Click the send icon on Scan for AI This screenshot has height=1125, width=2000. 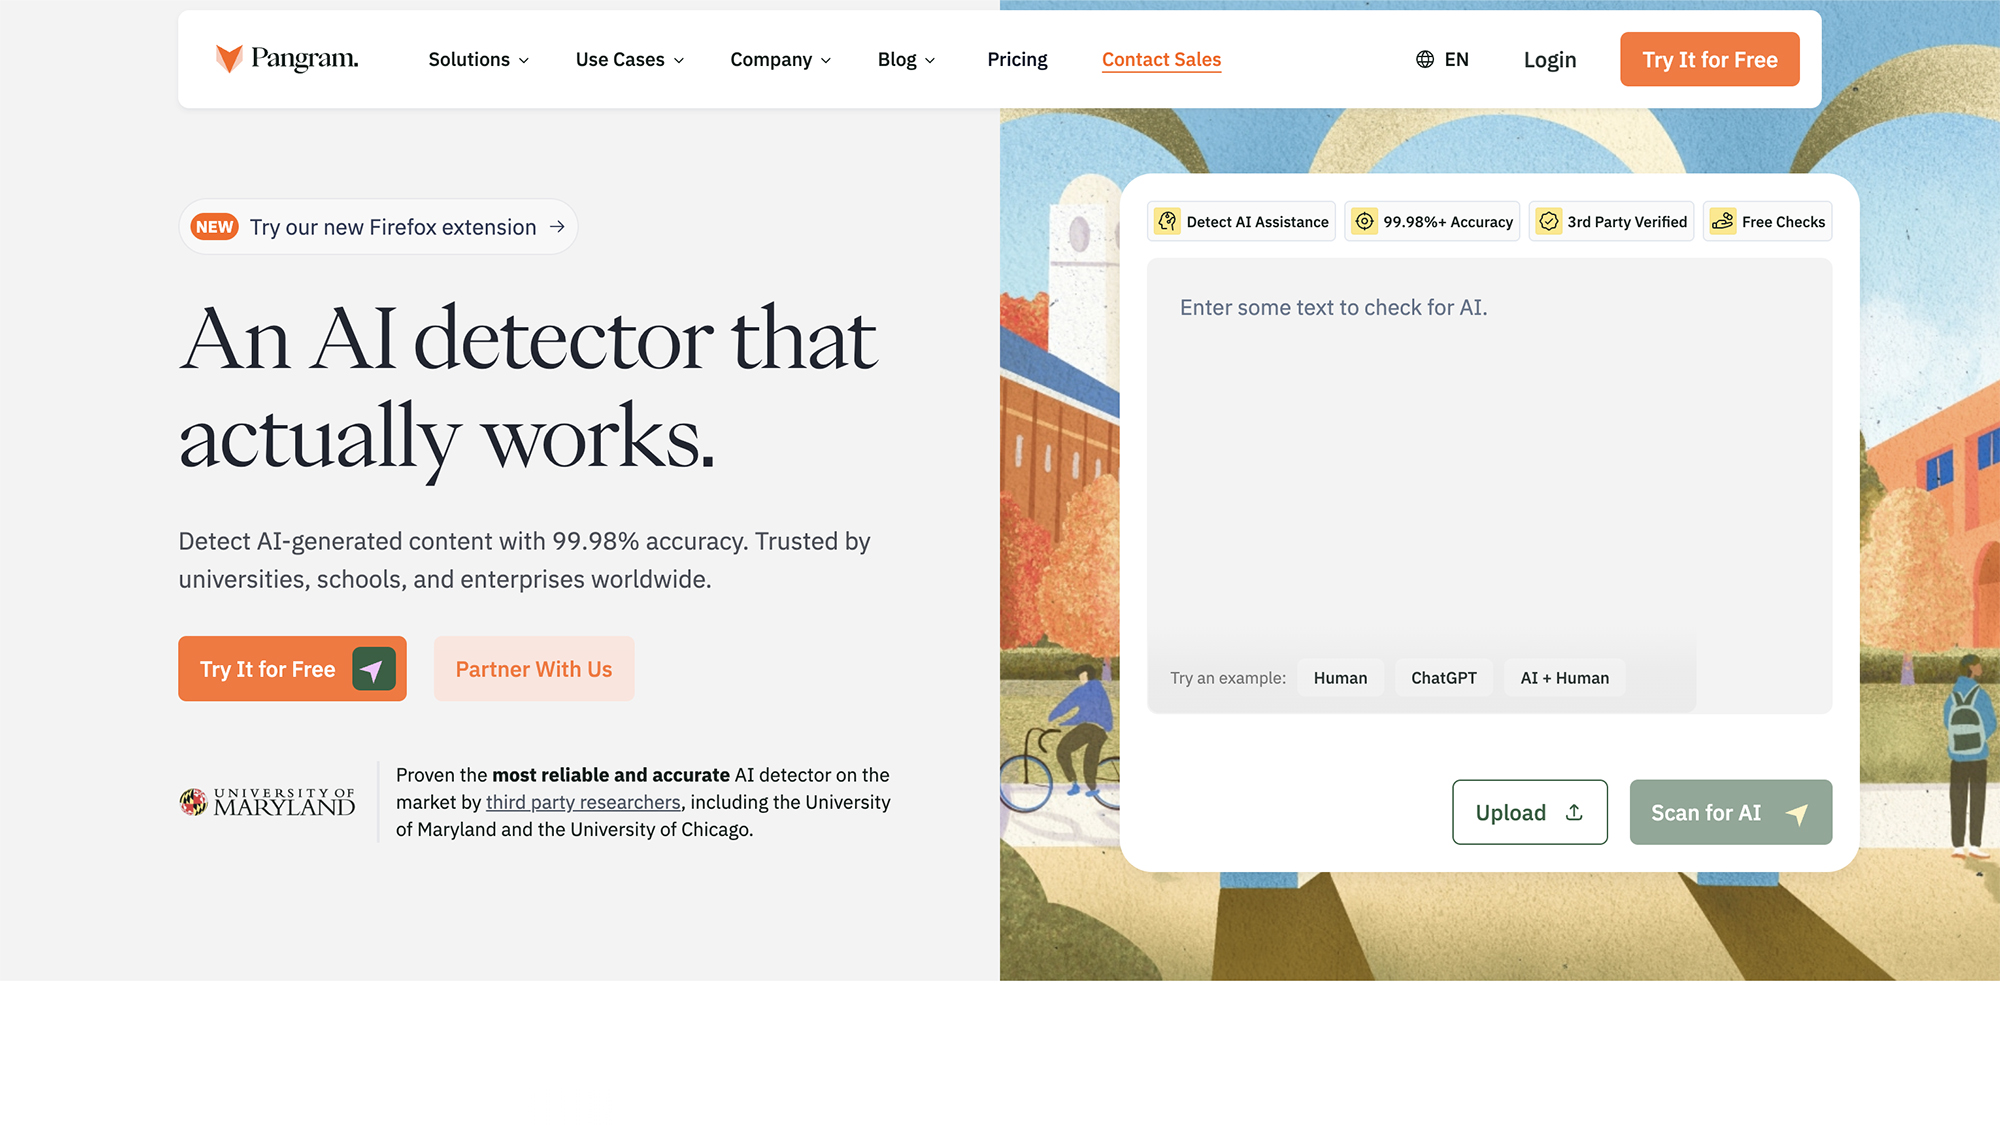point(1797,813)
